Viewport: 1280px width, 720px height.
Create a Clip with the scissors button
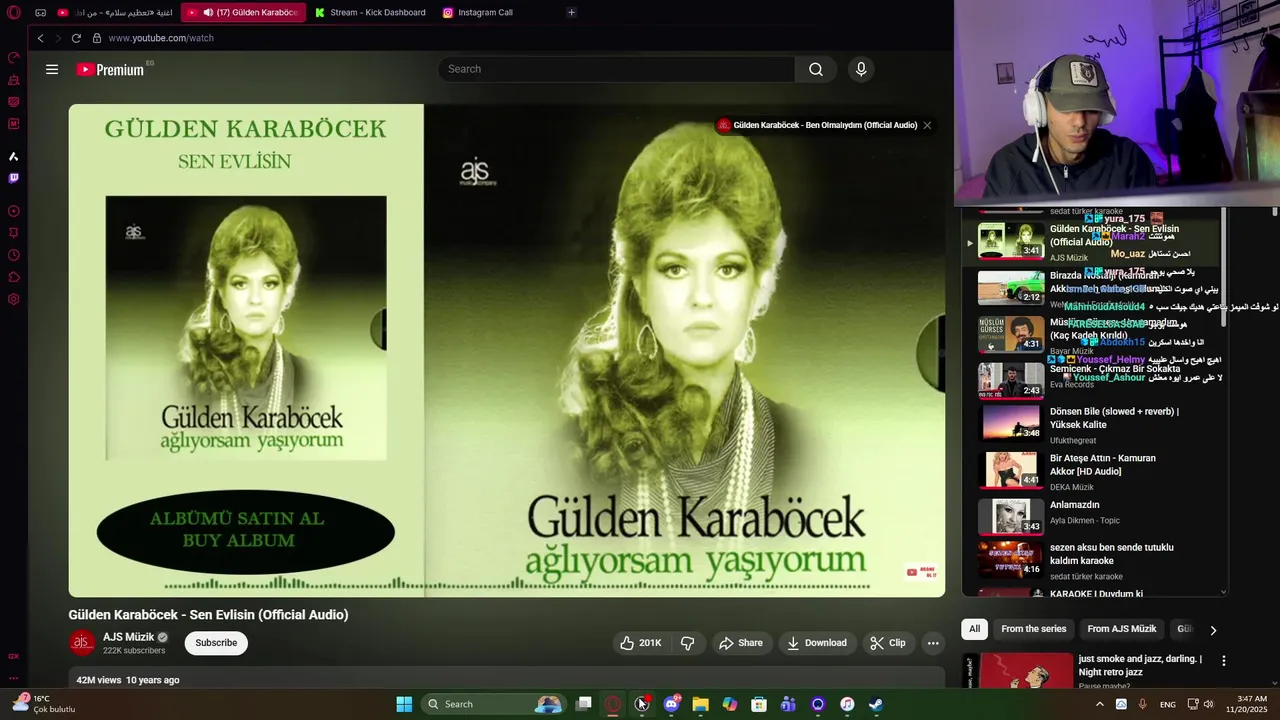[888, 643]
